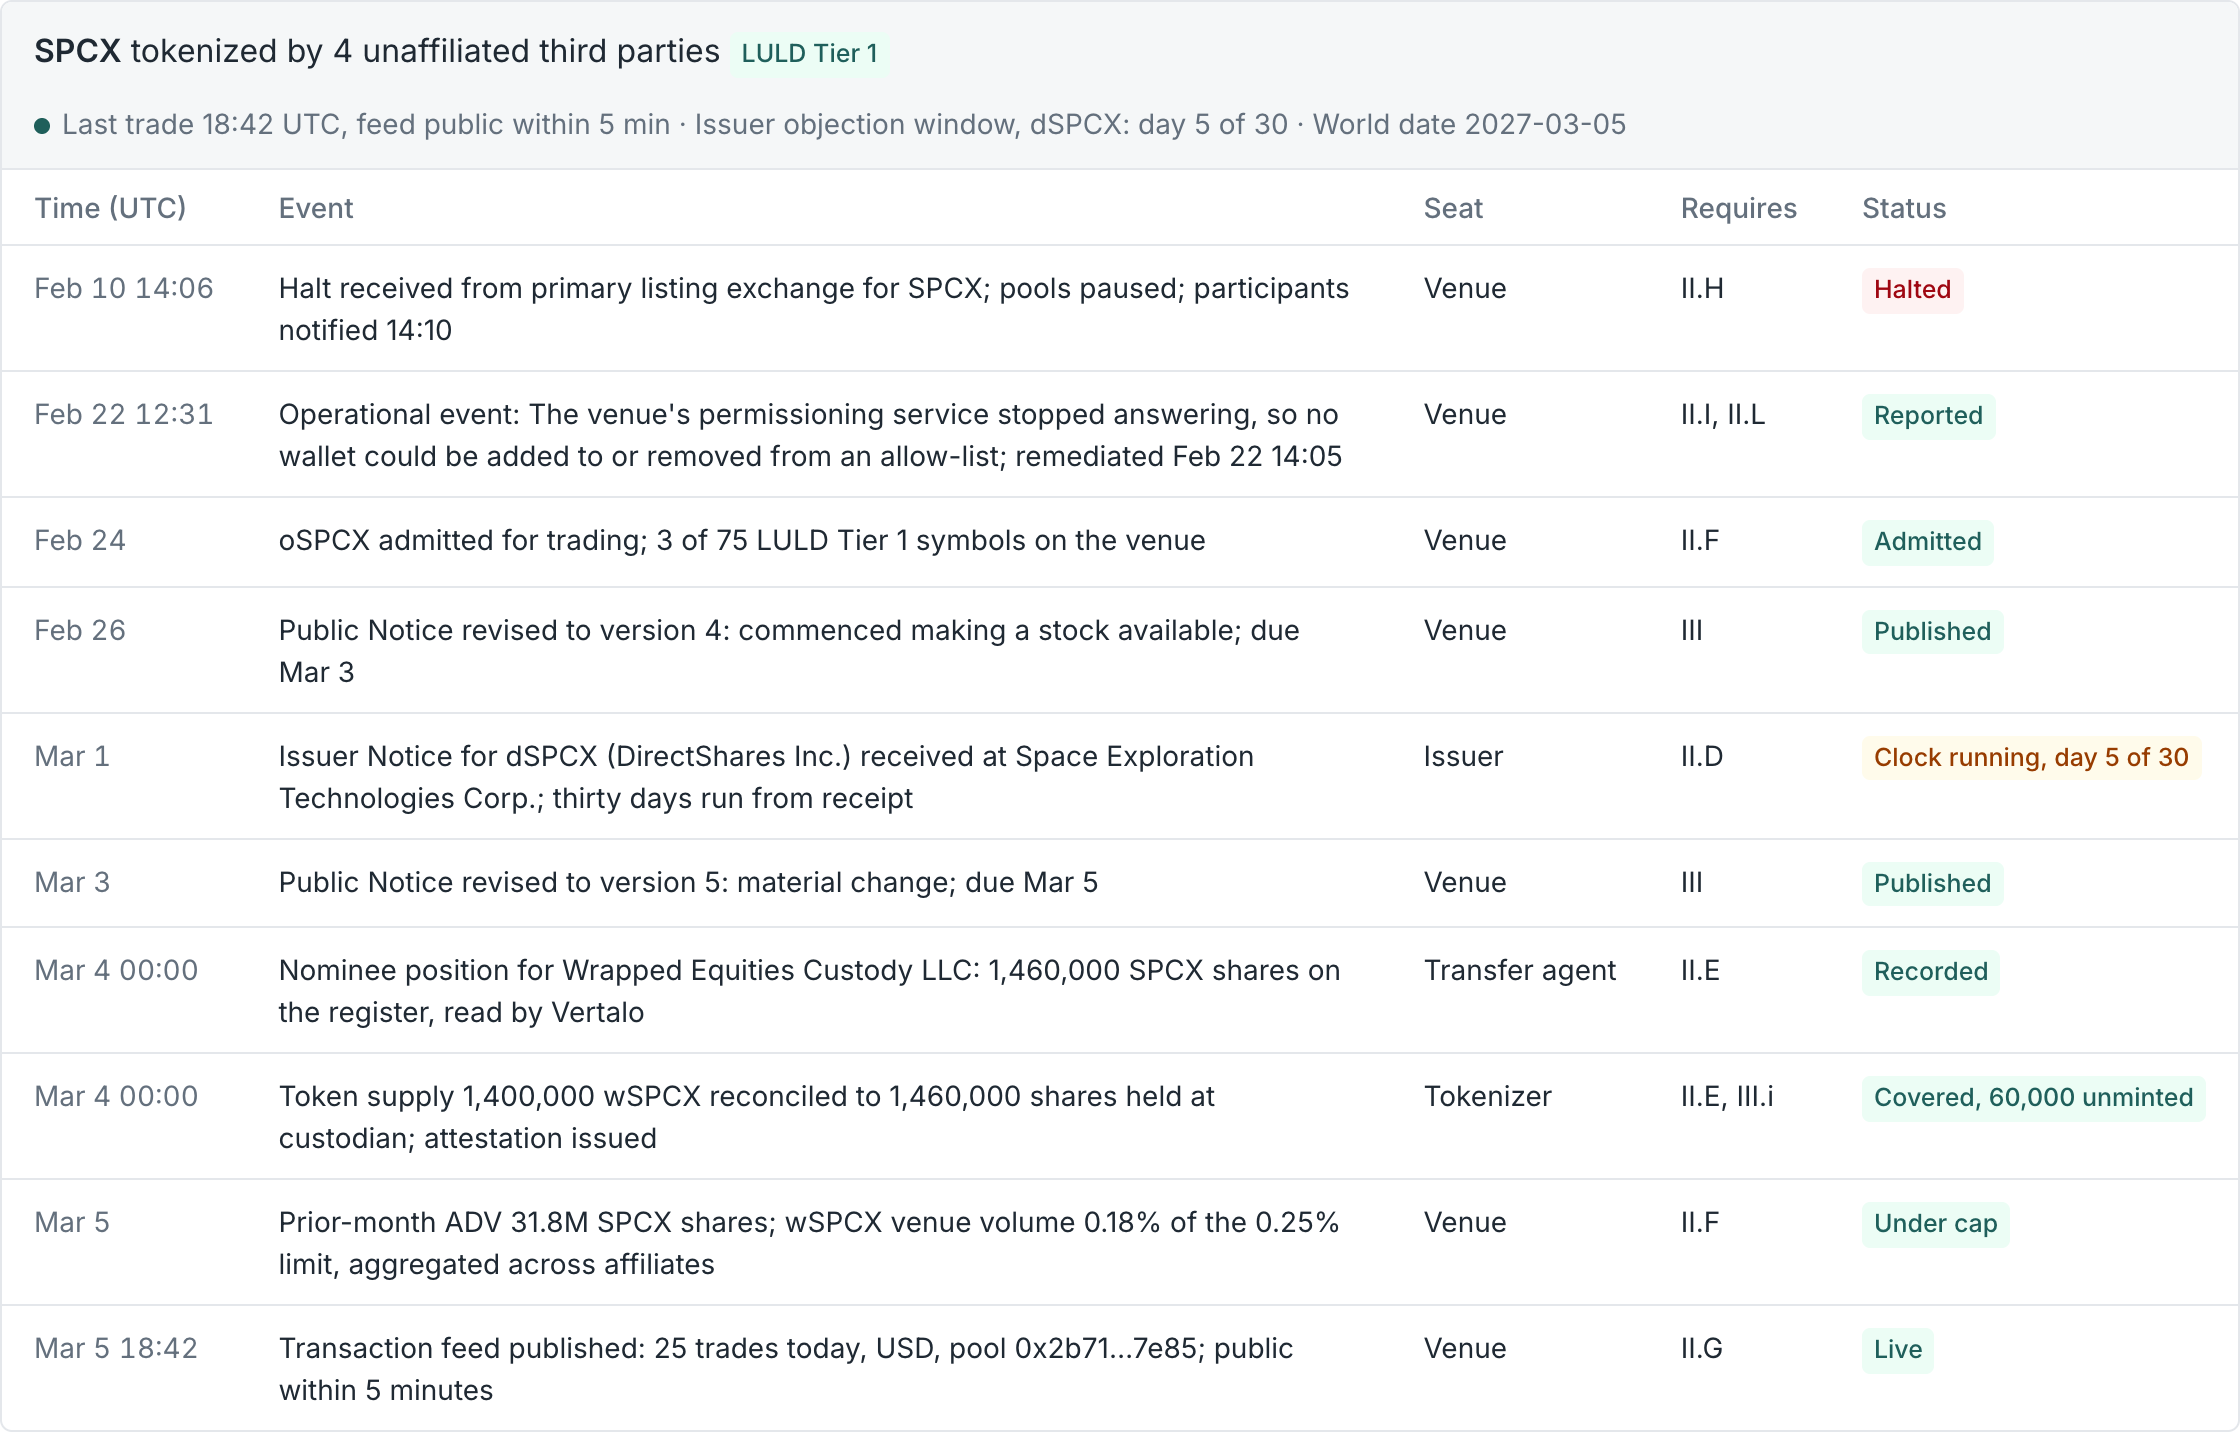The image size is (2240, 1434).
Task: Click the Recorded status badge
Action: (1930, 972)
